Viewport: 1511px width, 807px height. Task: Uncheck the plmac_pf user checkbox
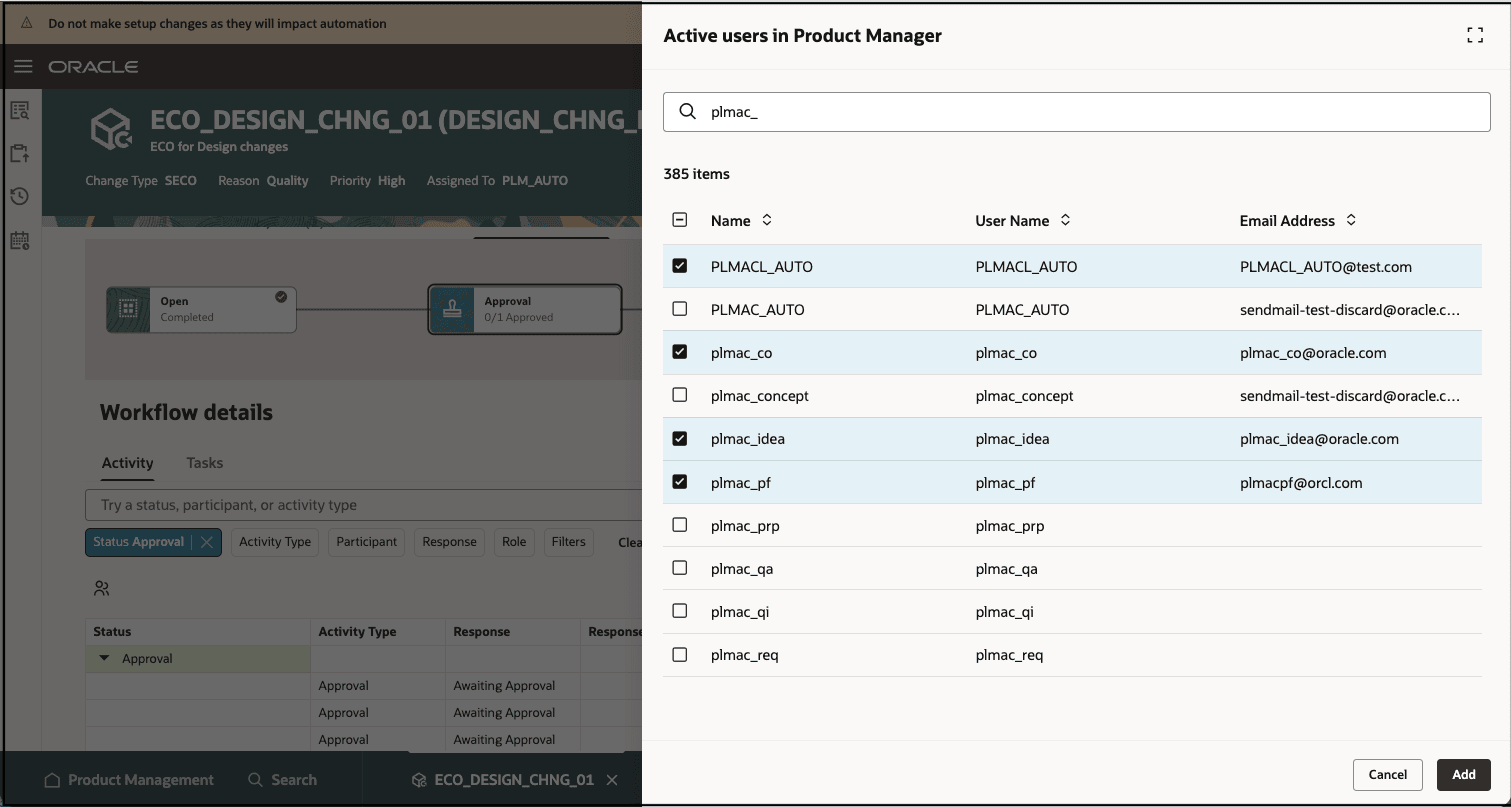tap(680, 482)
